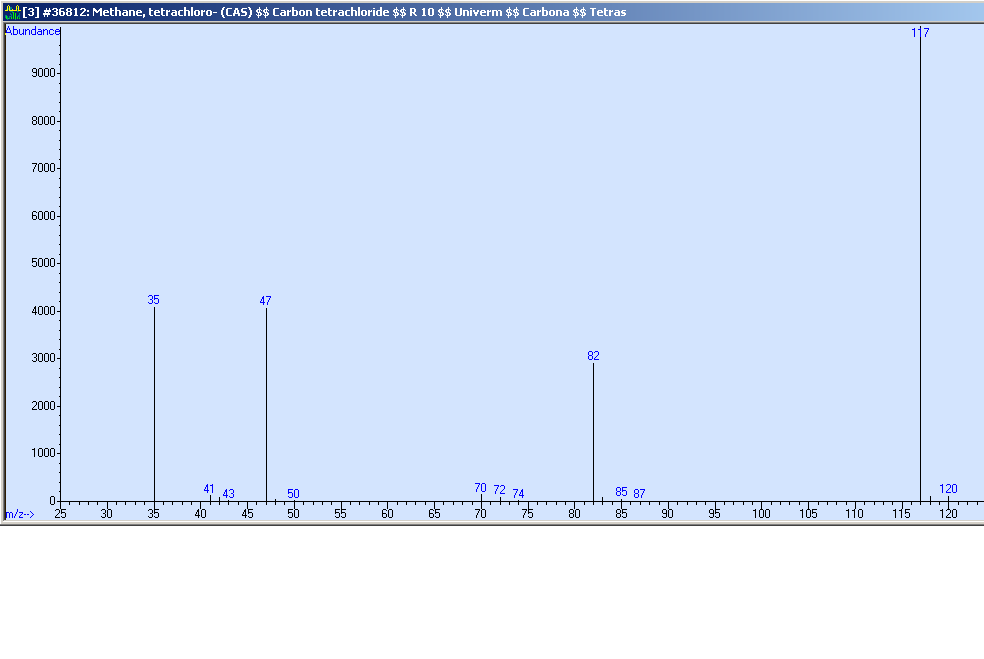Click the small peak label 43
This screenshot has width=984, height=659.
coord(228,494)
